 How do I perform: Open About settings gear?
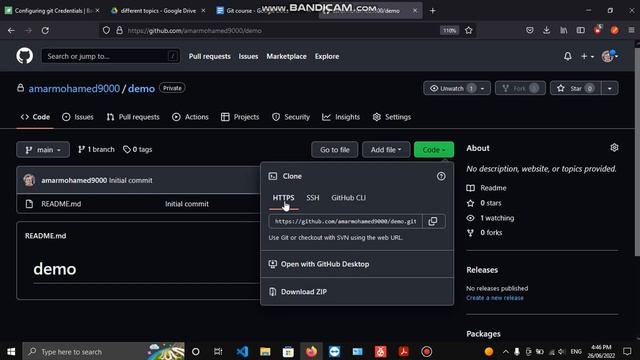pyautogui.click(x=614, y=148)
